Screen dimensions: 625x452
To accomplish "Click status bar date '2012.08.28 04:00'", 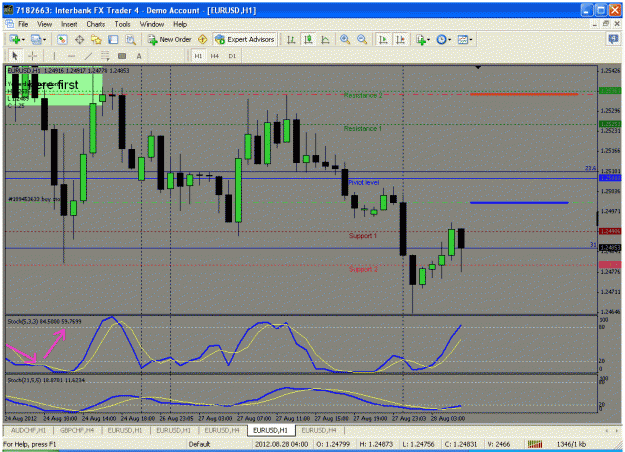I will (282, 444).
